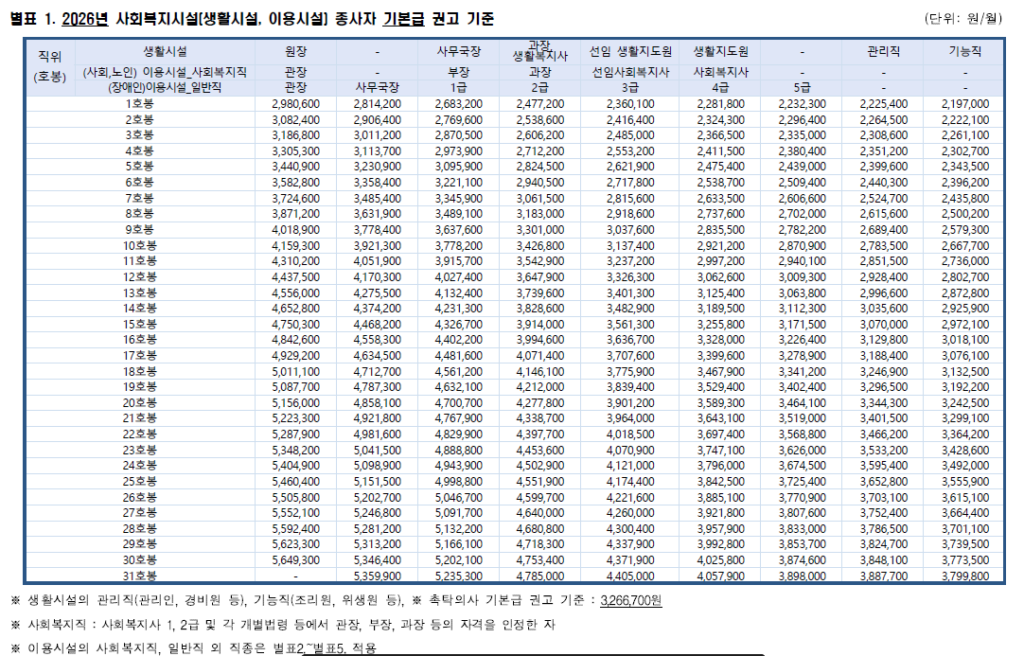Viewport: 1024px width, 656px height.
Task: Select the '(단위: 원/월)' unit note
Action: (x=963, y=18)
